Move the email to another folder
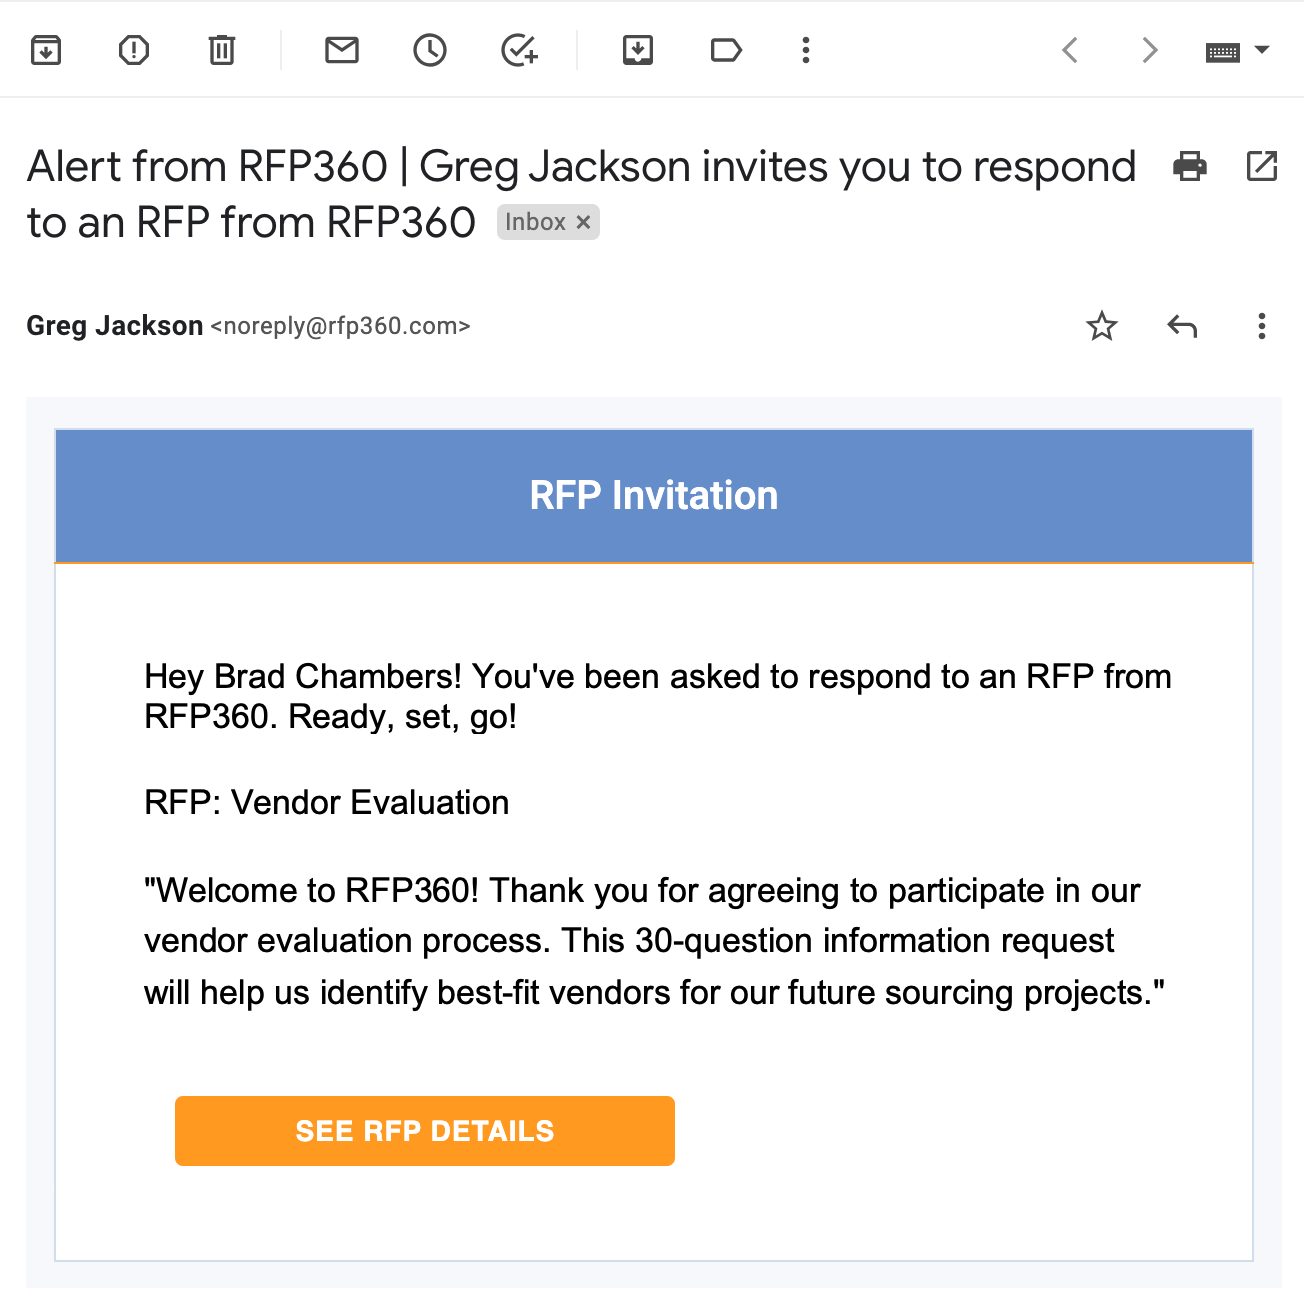Image resolution: width=1304 pixels, height=1311 pixels. click(x=637, y=49)
